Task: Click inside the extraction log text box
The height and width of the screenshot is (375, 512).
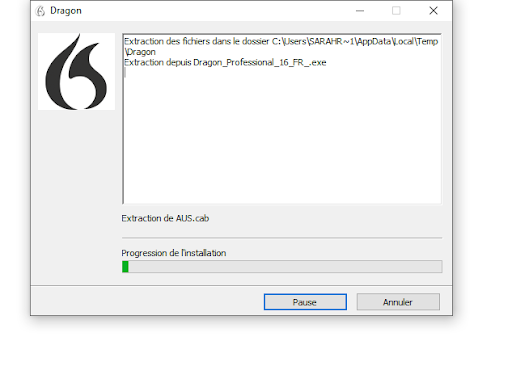Action: tap(282, 119)
